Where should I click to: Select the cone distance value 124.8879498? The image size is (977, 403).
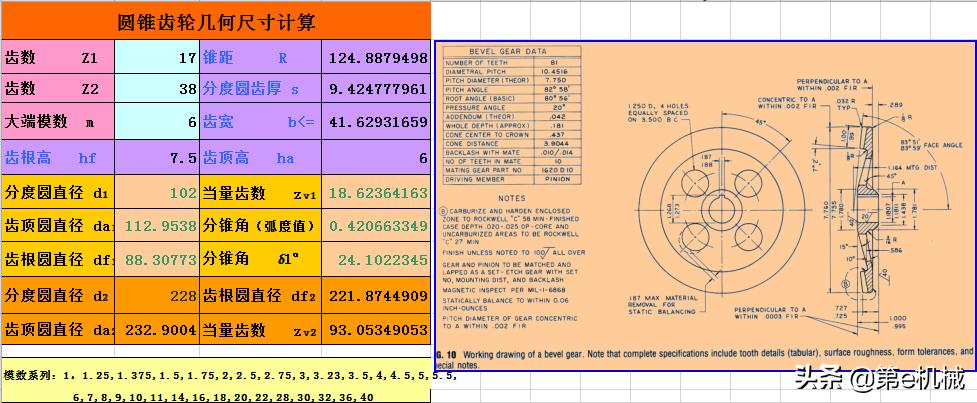(376, 58)
